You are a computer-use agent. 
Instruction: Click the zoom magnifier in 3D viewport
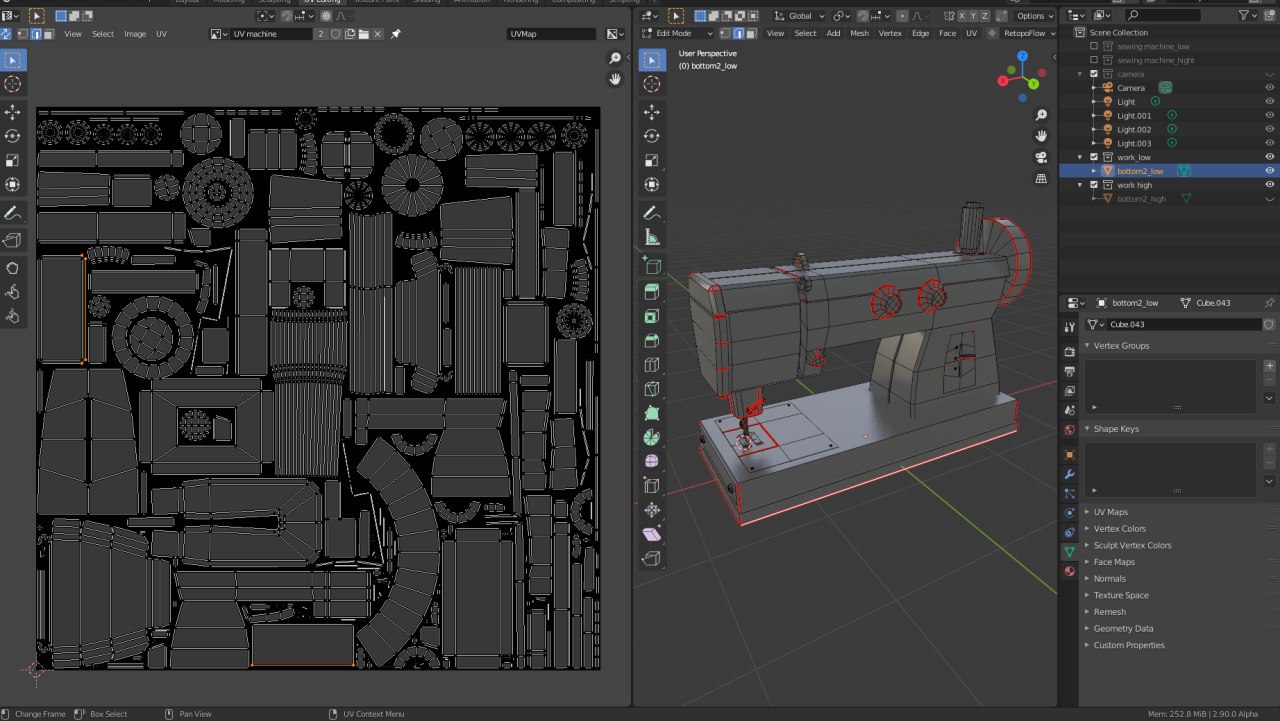coord(1041,116)
